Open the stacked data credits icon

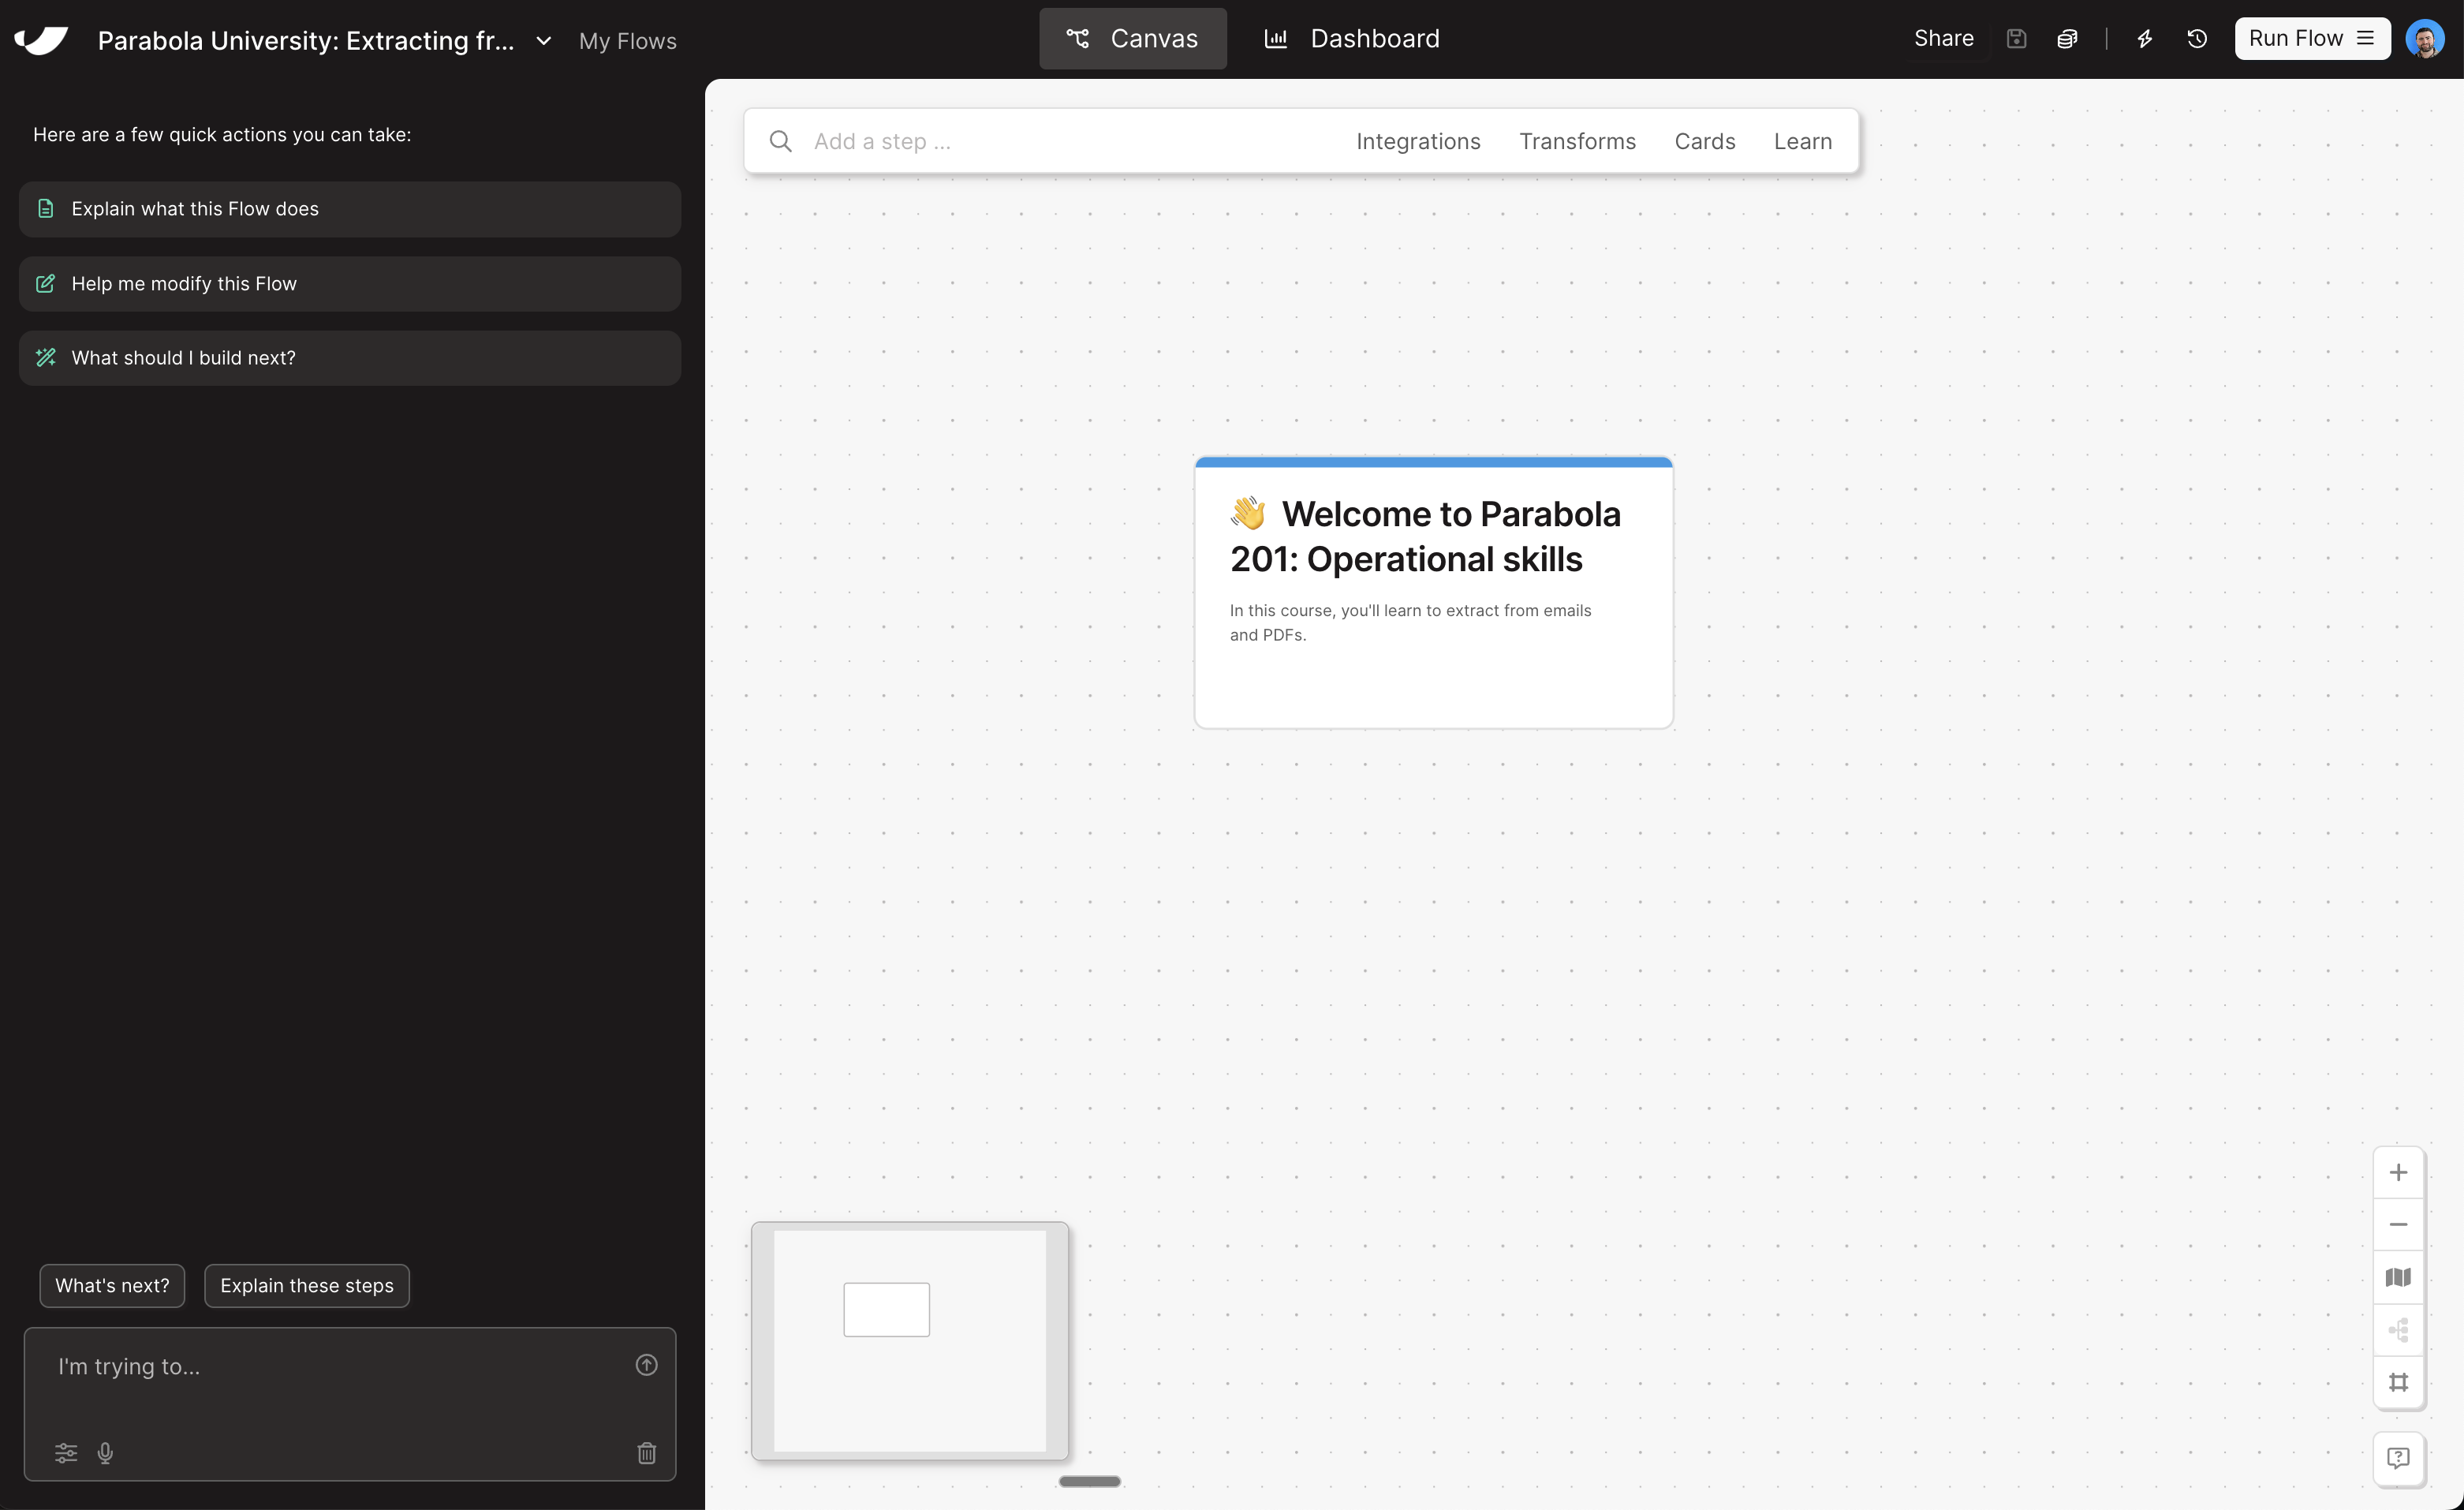point(2067,39)
